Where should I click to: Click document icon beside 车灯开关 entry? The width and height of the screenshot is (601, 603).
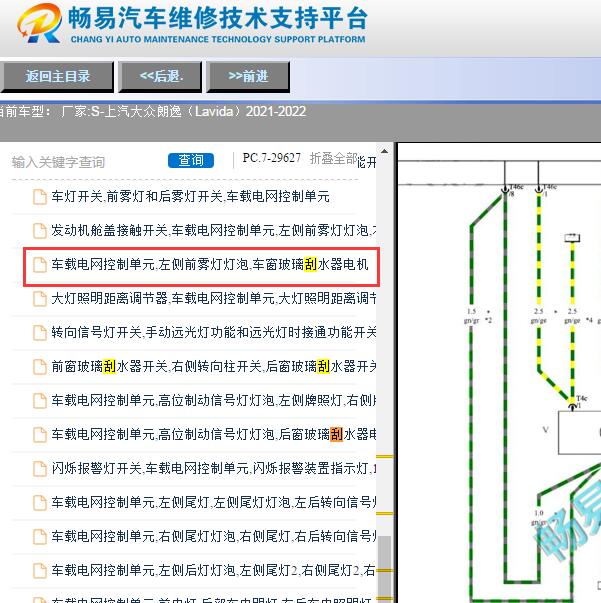[40, 197]
